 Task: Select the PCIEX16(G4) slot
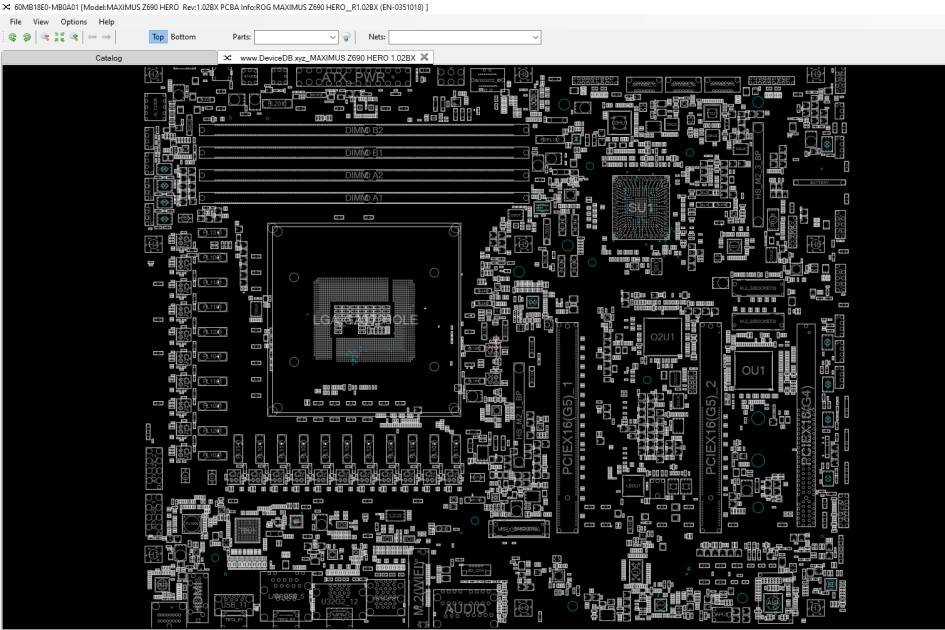[806, 426]
